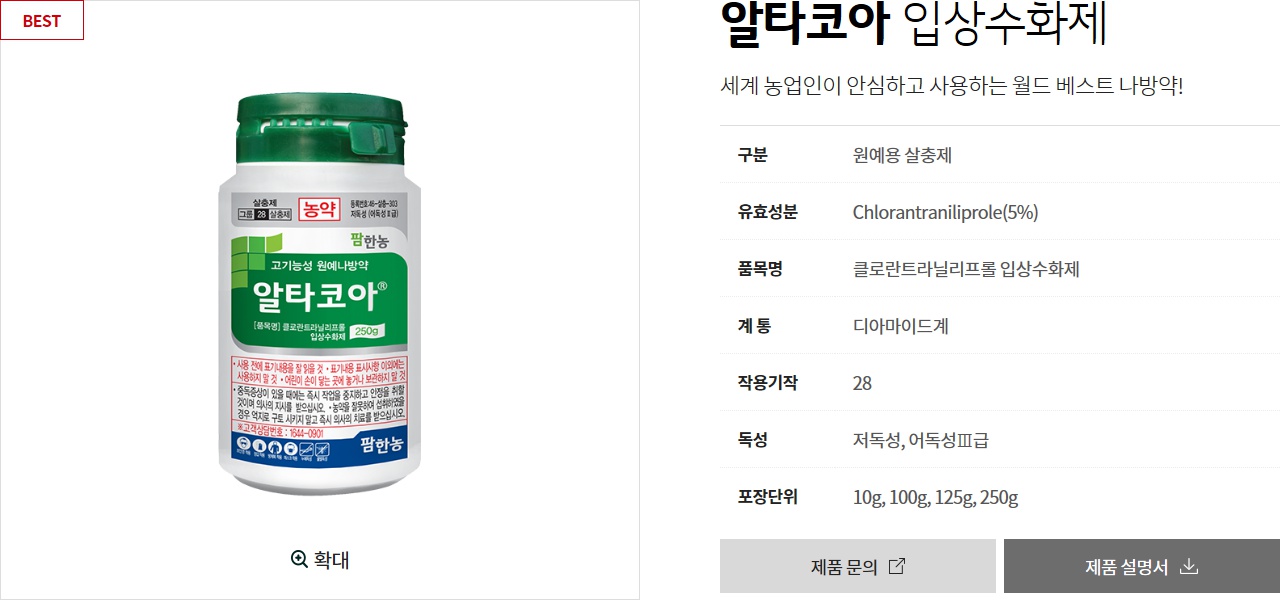This screenshot has width=1280, height=600.
Task: Click the 확대 enlarge link
Action: click(320, 559)
